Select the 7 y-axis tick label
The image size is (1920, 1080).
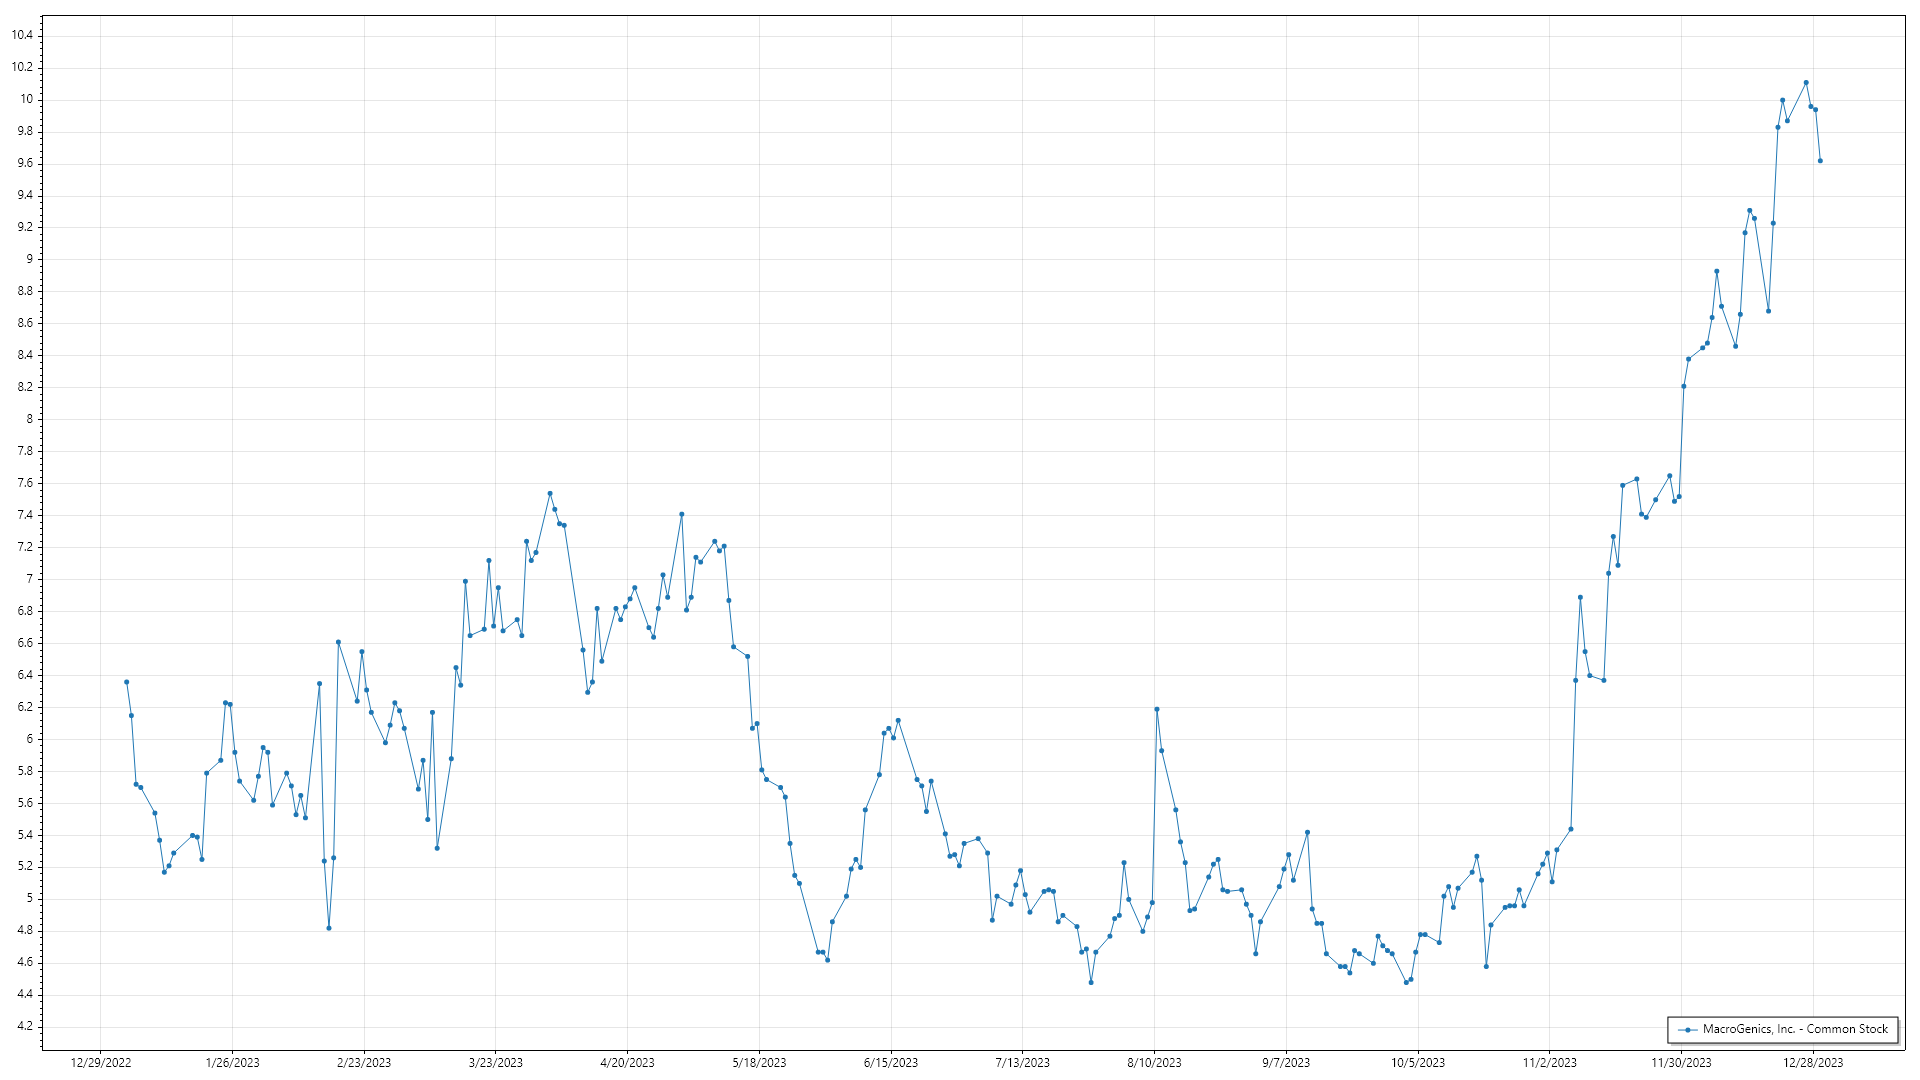point(30,579)
